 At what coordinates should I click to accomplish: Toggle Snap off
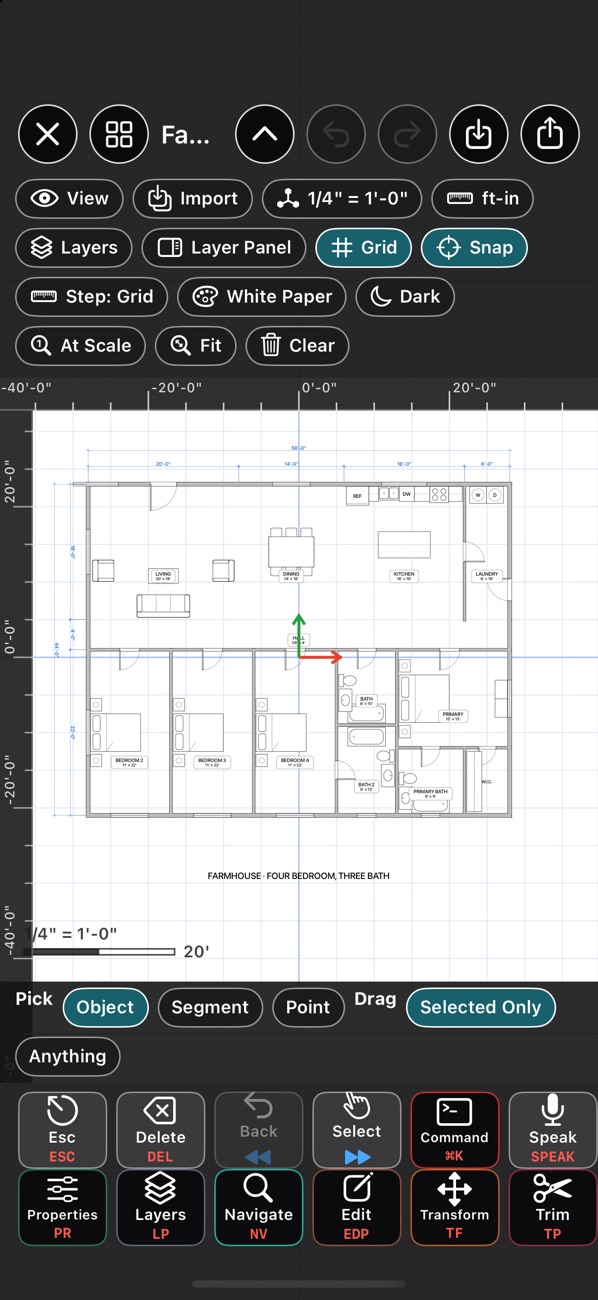coord(474,247)
